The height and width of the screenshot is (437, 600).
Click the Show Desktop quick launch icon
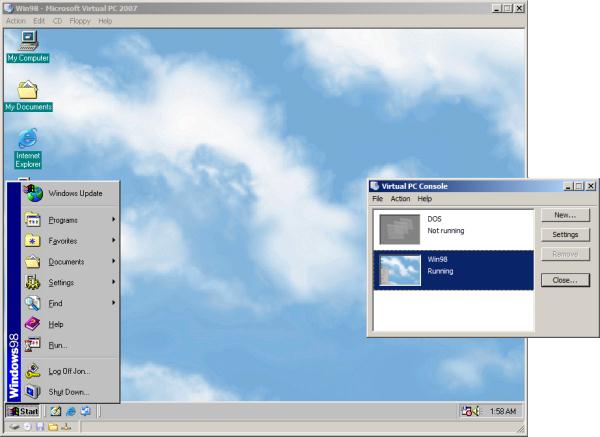pos(56,411)
